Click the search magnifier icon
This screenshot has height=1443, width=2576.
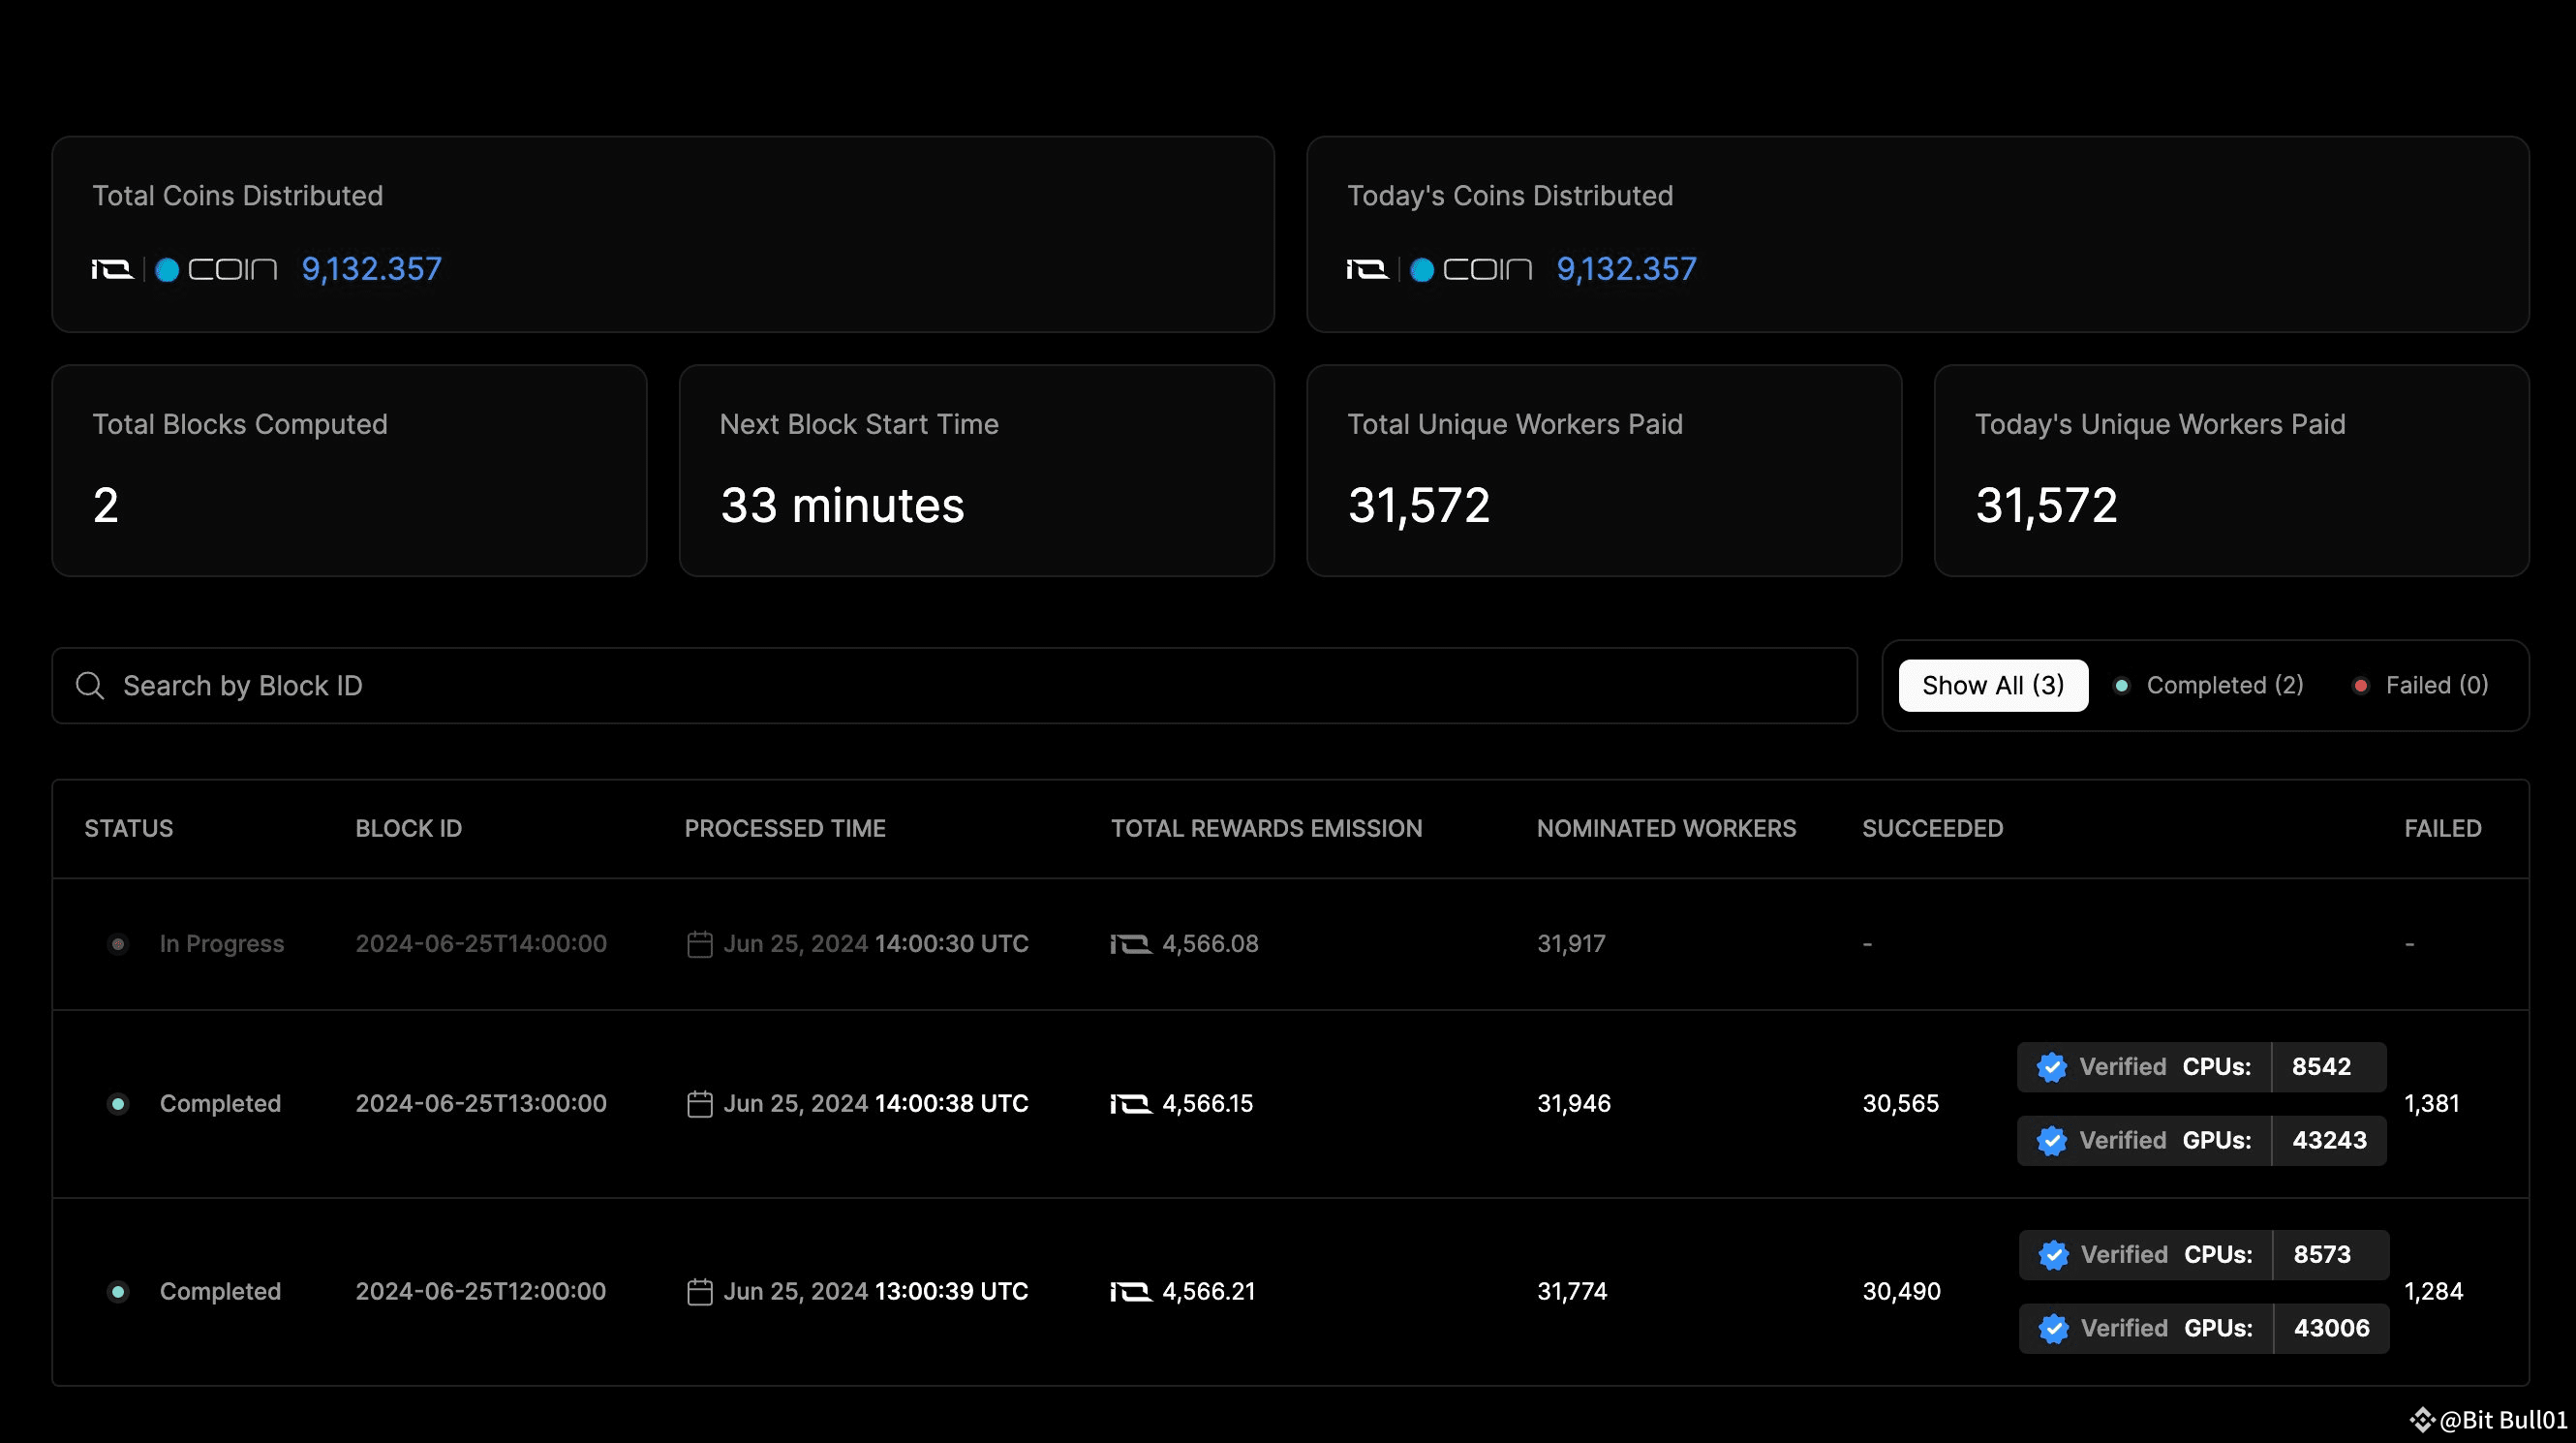(x=90, y=686)
